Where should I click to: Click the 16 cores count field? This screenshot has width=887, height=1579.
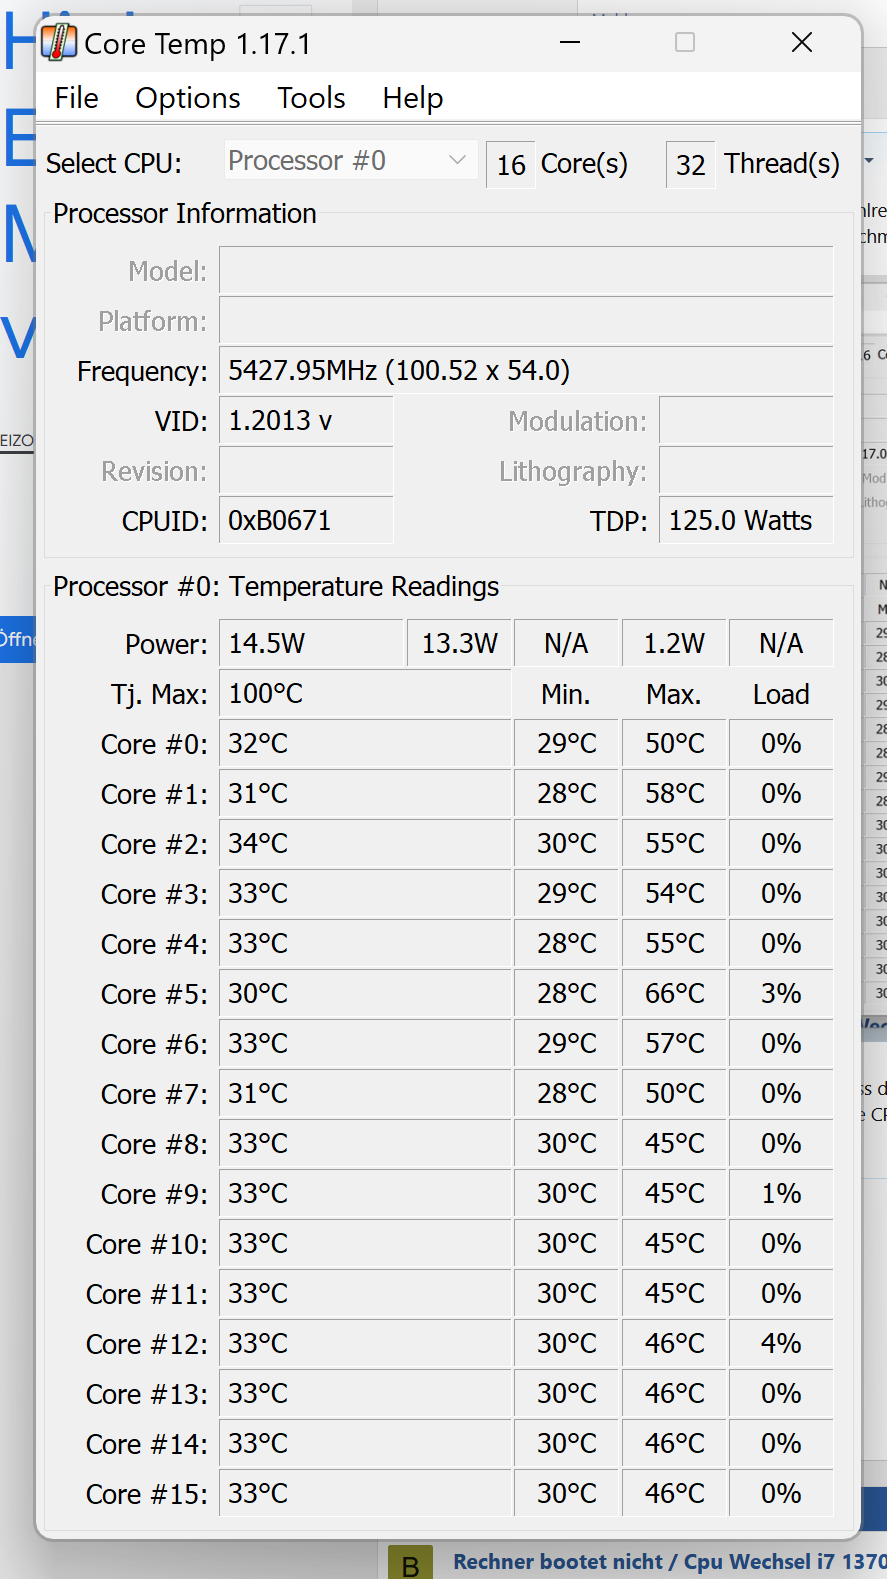[x=510, y=165]
